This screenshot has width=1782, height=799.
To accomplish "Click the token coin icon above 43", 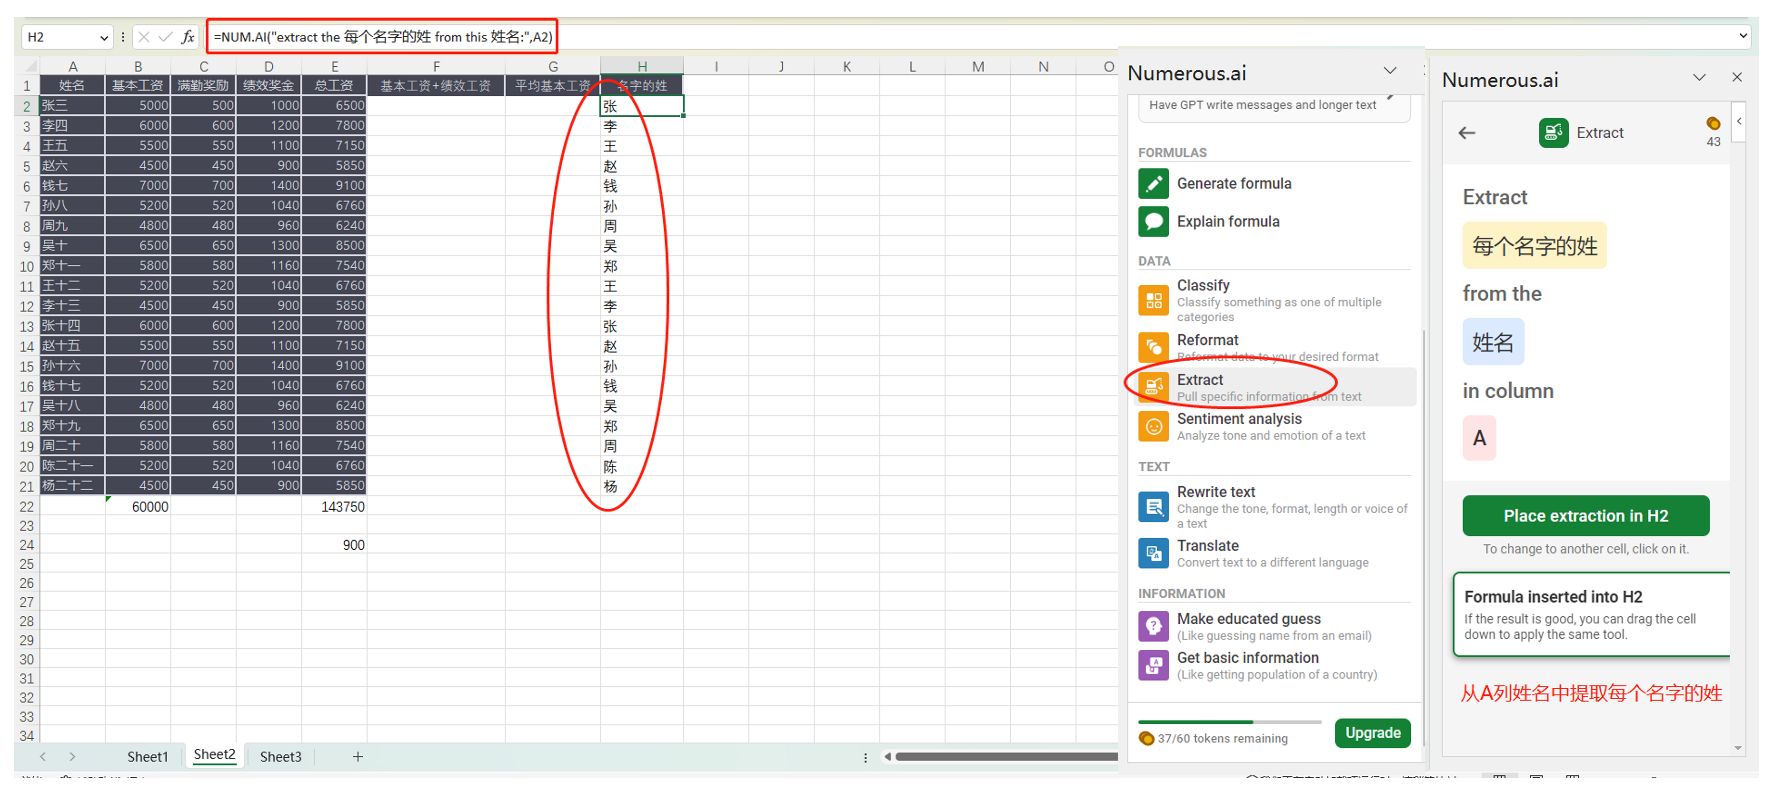I will (x=1713, y=124).
